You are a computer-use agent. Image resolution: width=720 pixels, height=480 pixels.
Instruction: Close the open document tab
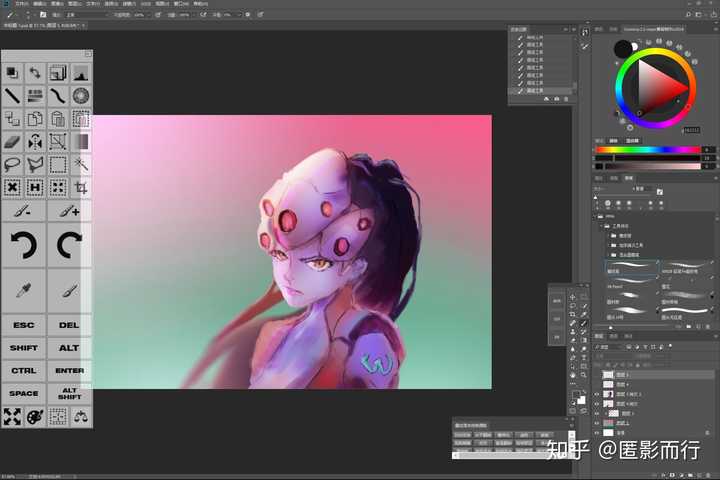(x=83, y=26)
